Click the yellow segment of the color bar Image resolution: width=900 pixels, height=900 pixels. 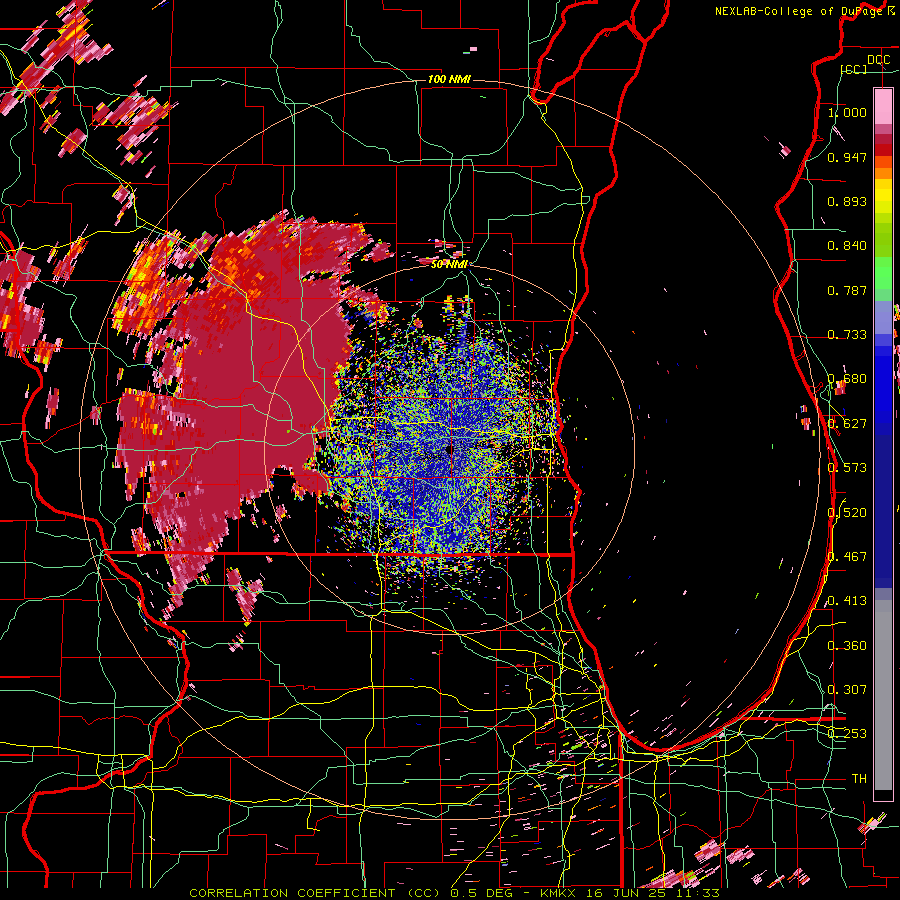click(x=883, y=196)
